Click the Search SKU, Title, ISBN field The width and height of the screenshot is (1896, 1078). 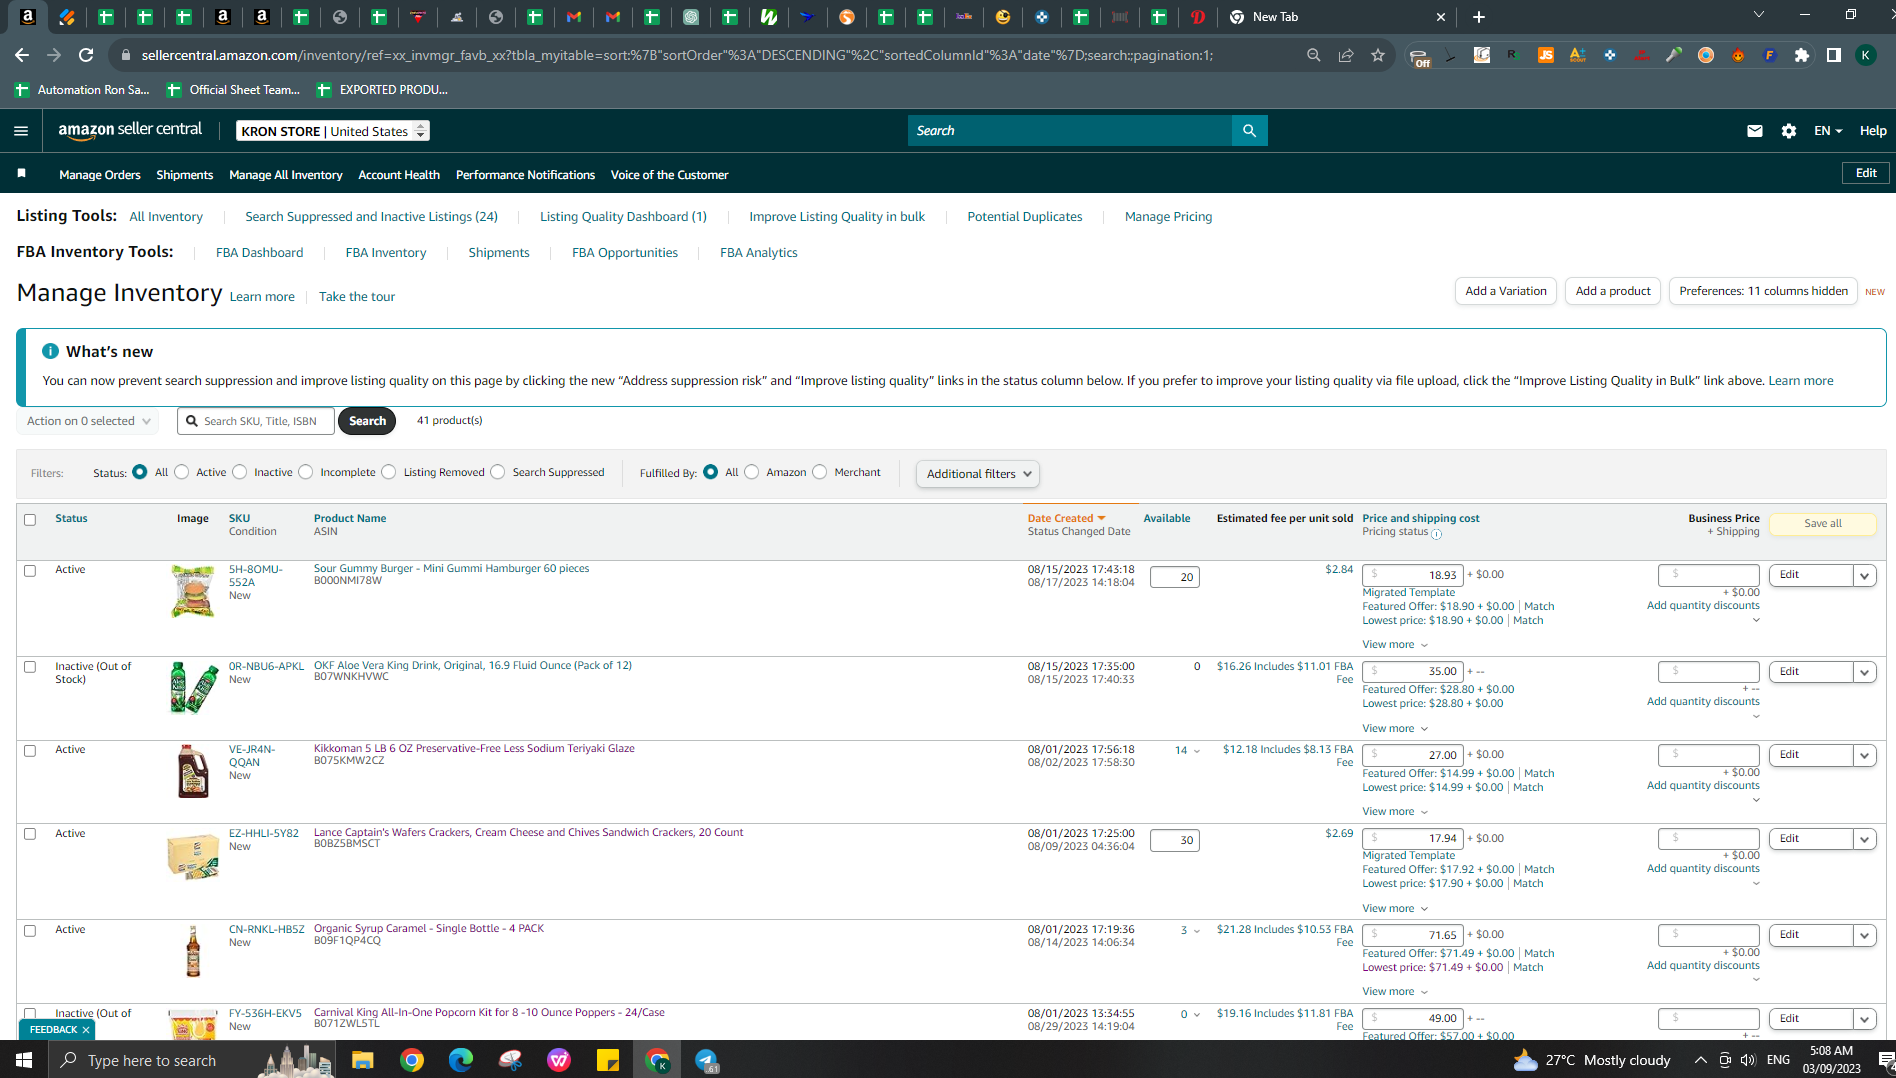click(256, 421)
